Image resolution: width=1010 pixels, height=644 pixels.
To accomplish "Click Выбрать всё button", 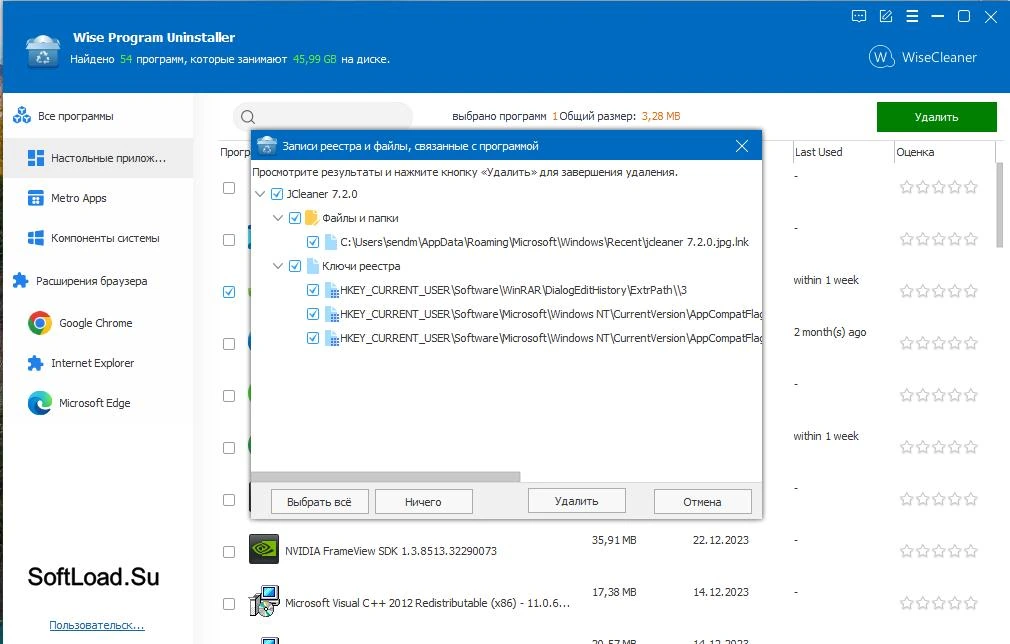I will [x=319, y=502].
